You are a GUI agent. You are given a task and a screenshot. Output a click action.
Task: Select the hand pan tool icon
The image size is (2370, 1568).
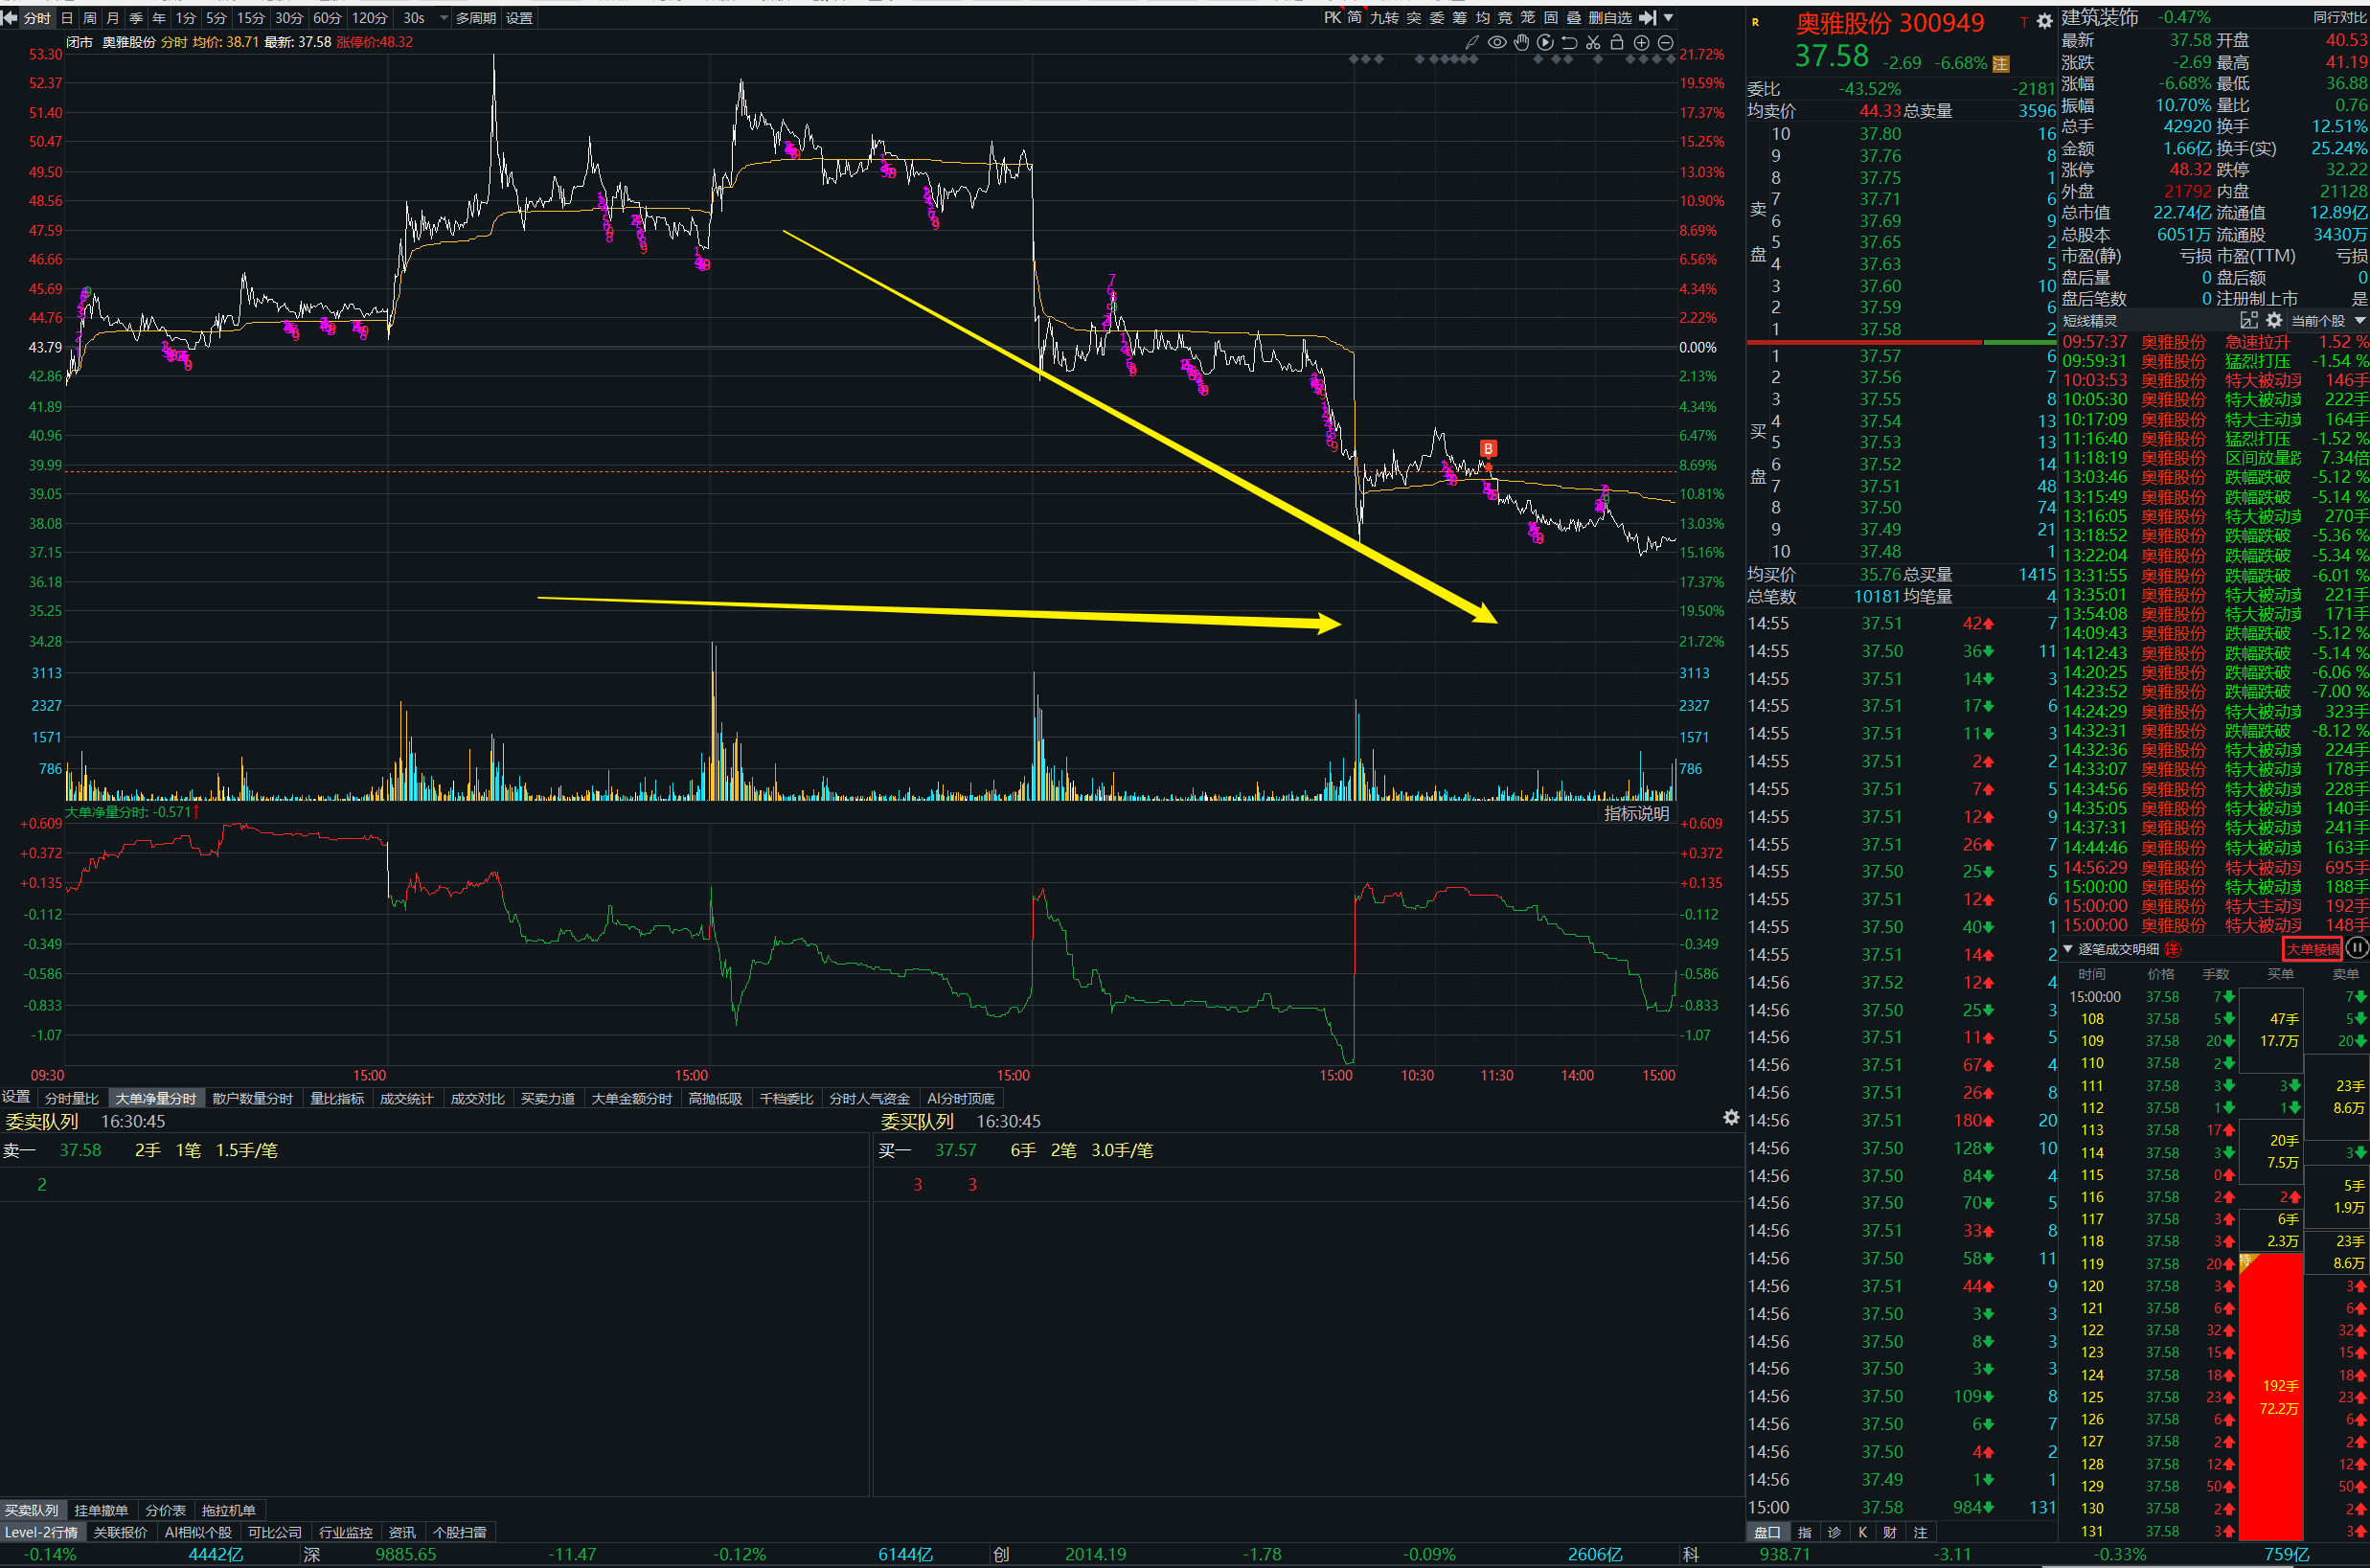tap(1521, 42)
